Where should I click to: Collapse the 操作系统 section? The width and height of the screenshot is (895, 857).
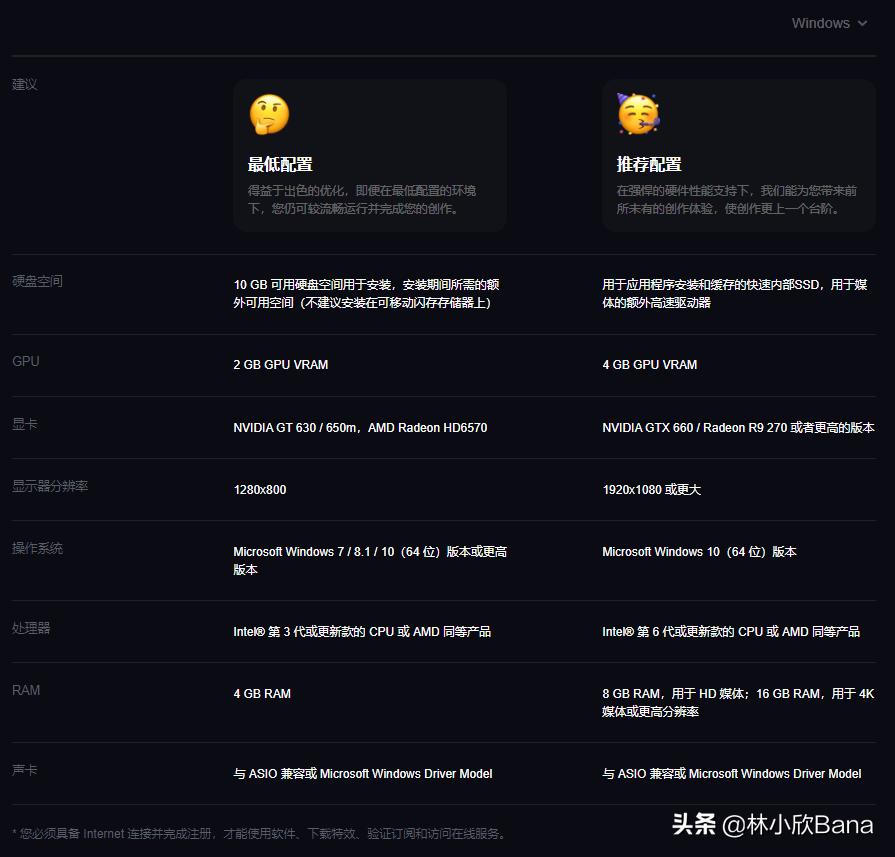[37, 548]
